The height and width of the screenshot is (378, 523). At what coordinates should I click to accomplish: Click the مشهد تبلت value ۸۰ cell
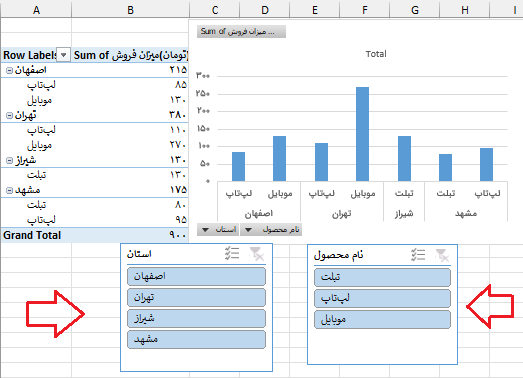click(x=130, y=205)
